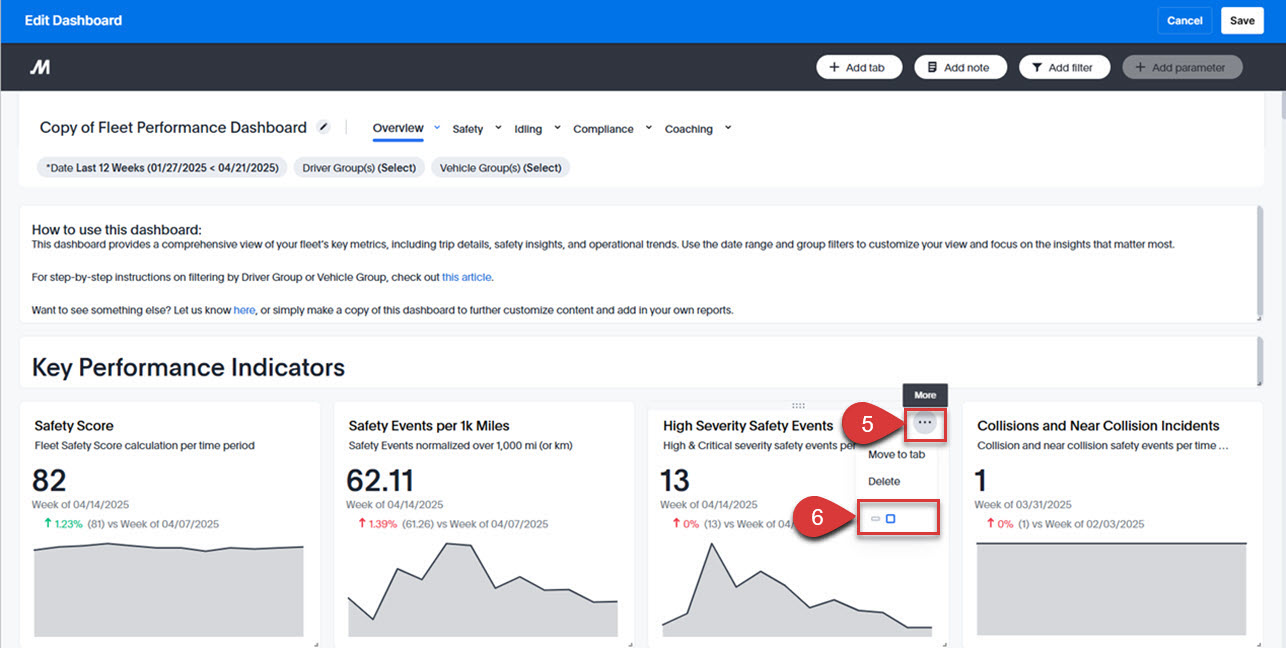Expand the Safety tab chevron
This screenshot has width=1286, height=648.
coord(498,128)
